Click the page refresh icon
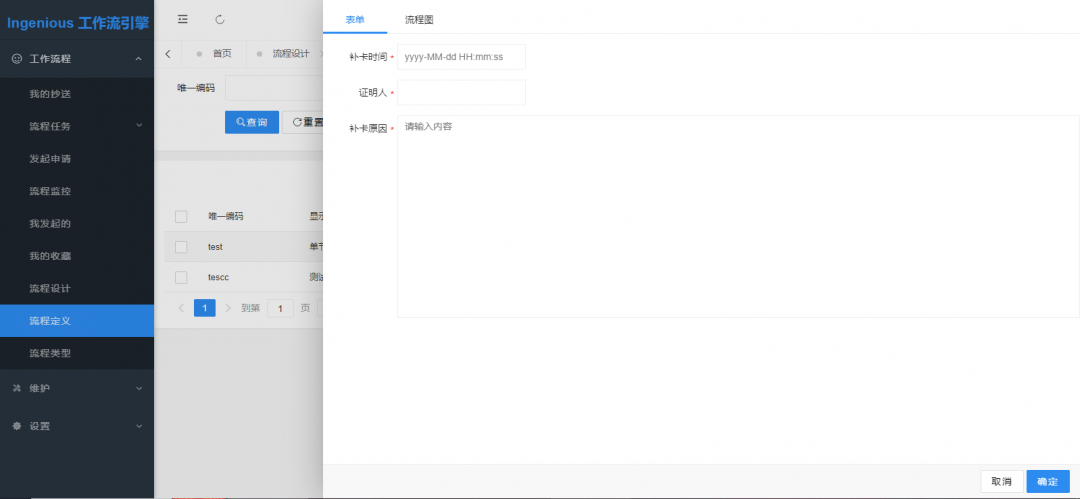The image size is (1080, 499). pos(220,19)
